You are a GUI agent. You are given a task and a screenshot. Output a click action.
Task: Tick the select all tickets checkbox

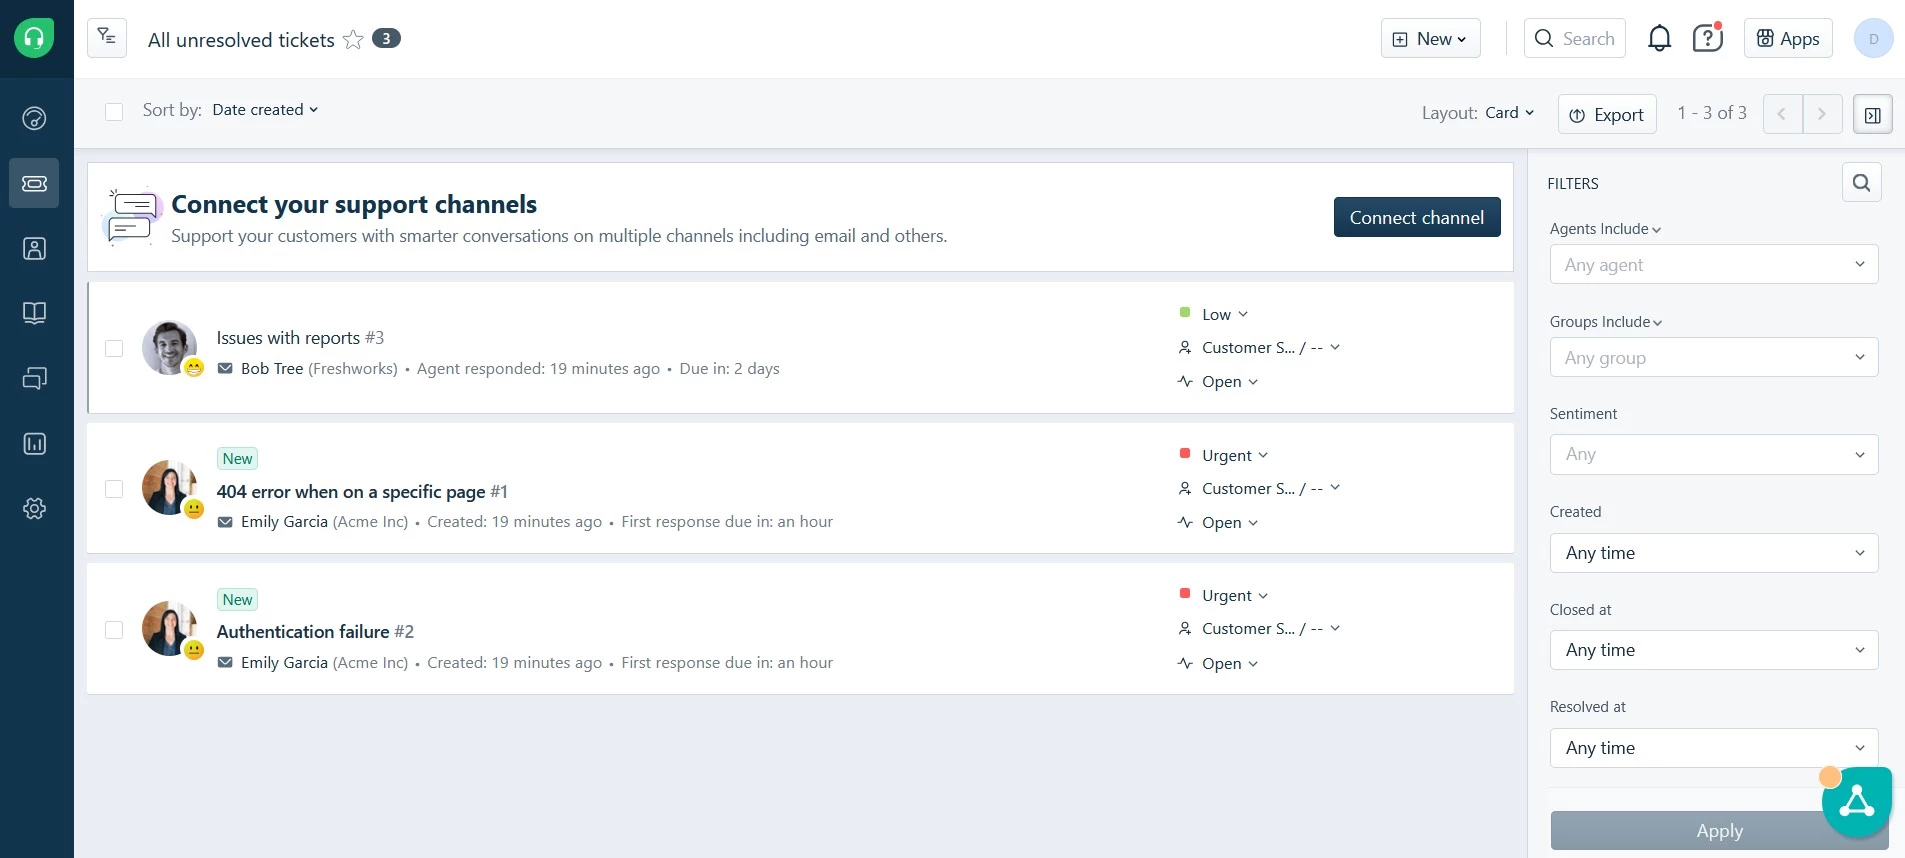click(x=114, y=111)
